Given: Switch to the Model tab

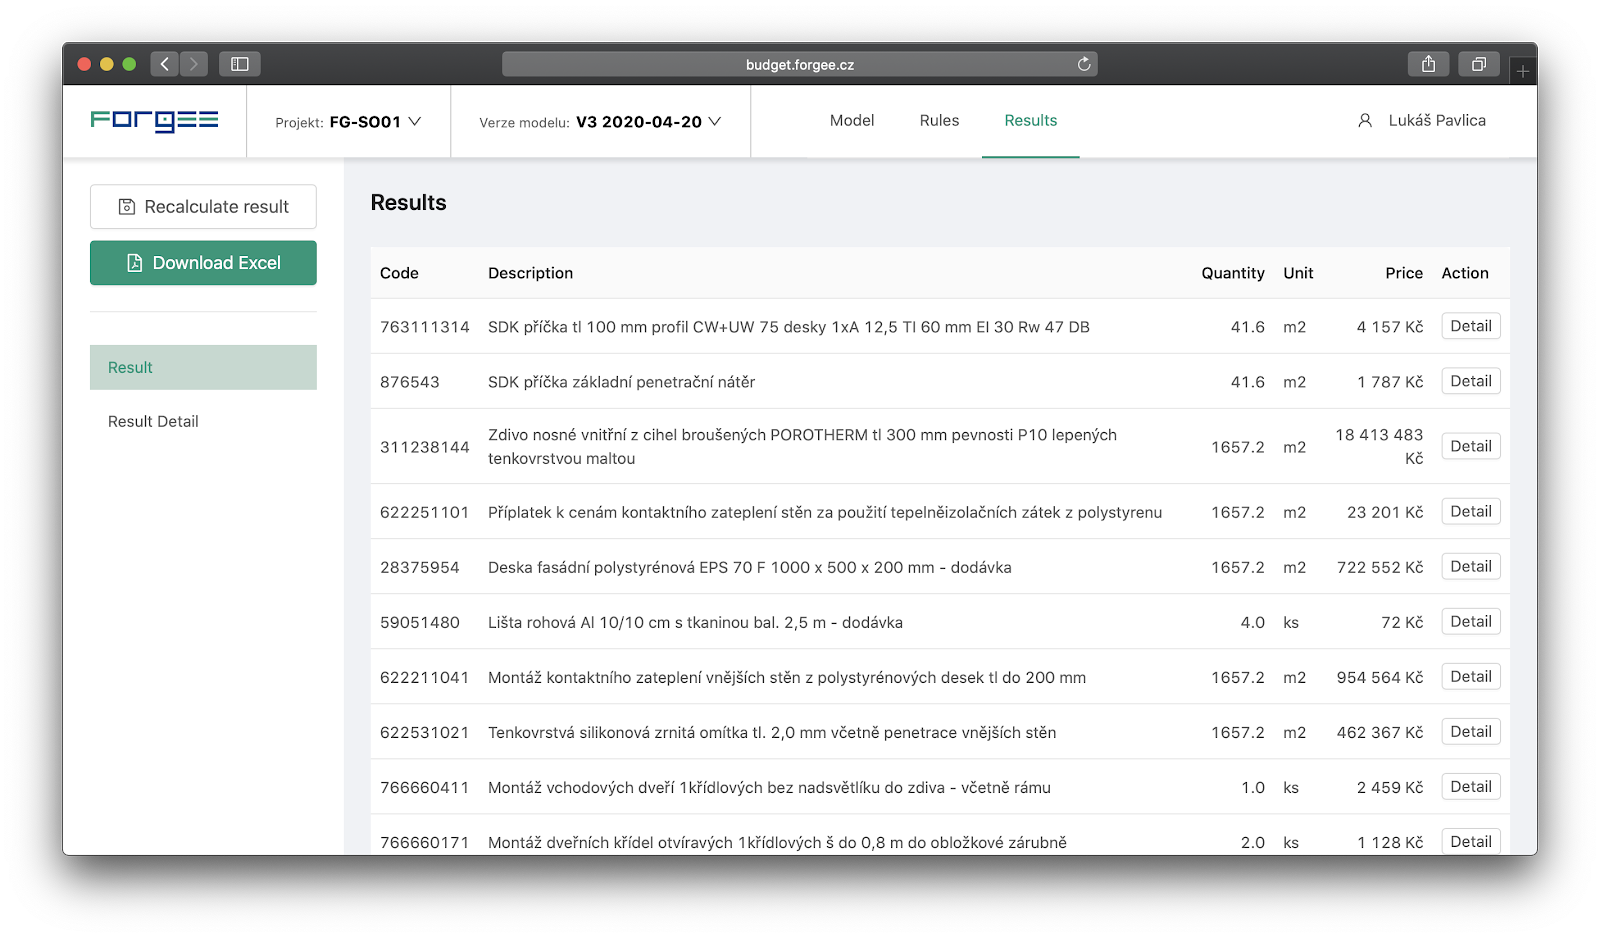Looking at the screenshot, I should [852, 120].
